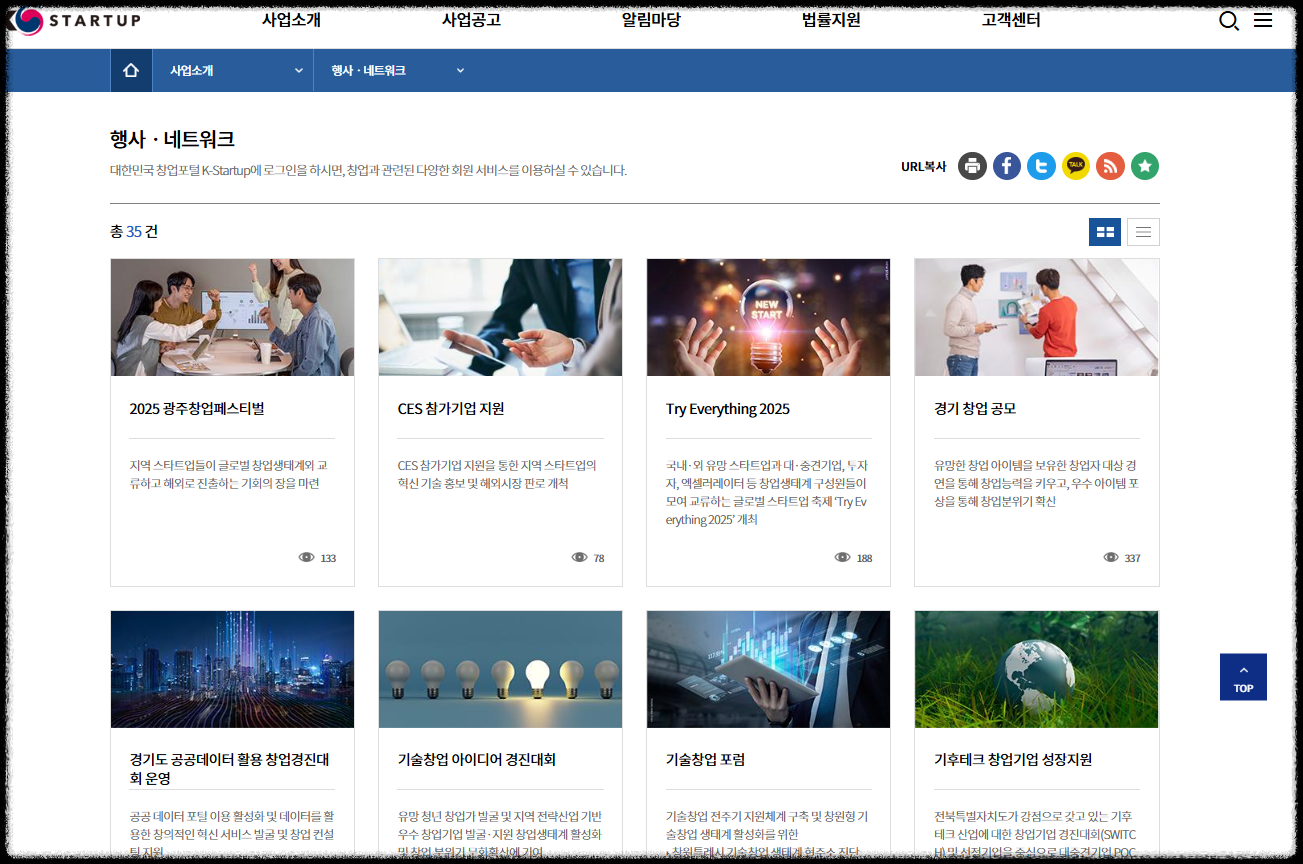Click the URL복사 button

(921, 167)
